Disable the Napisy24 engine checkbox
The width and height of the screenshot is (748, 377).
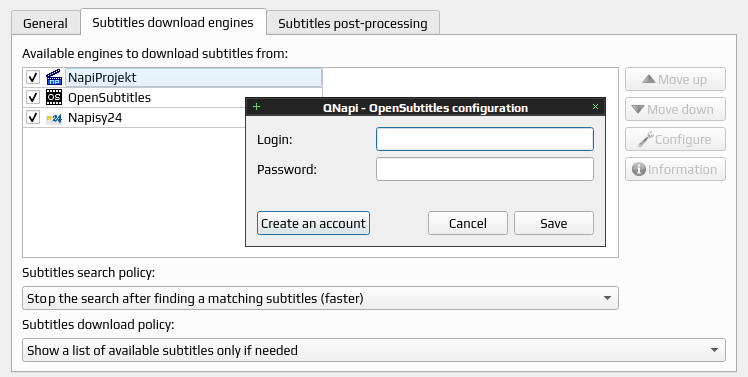tap(32, 117)
